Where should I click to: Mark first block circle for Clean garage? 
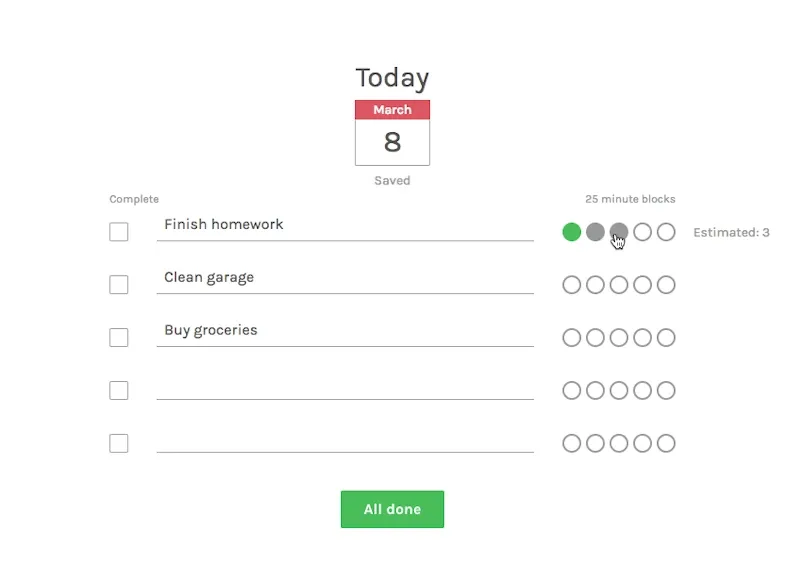pos(571,285)
